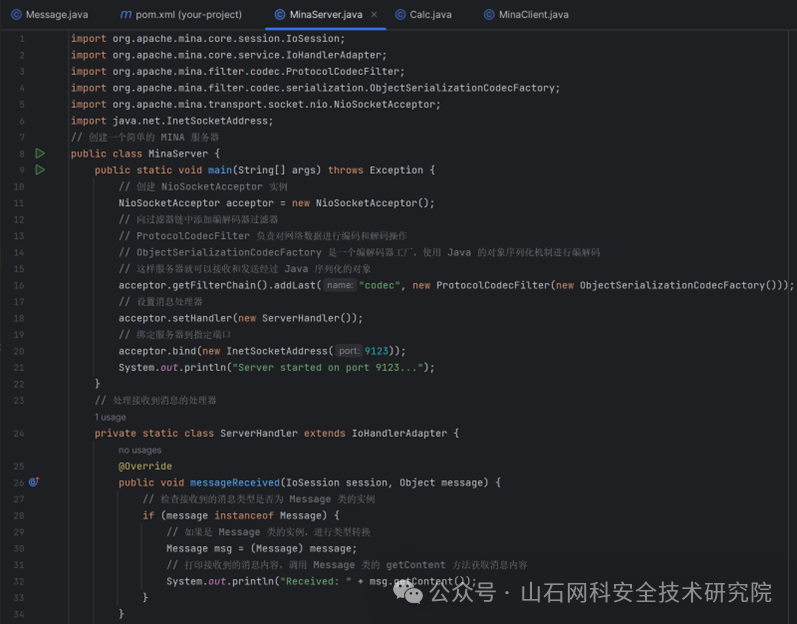
Task: Click the 'no usages' hint above @Override
Action: tap(140, 450)
